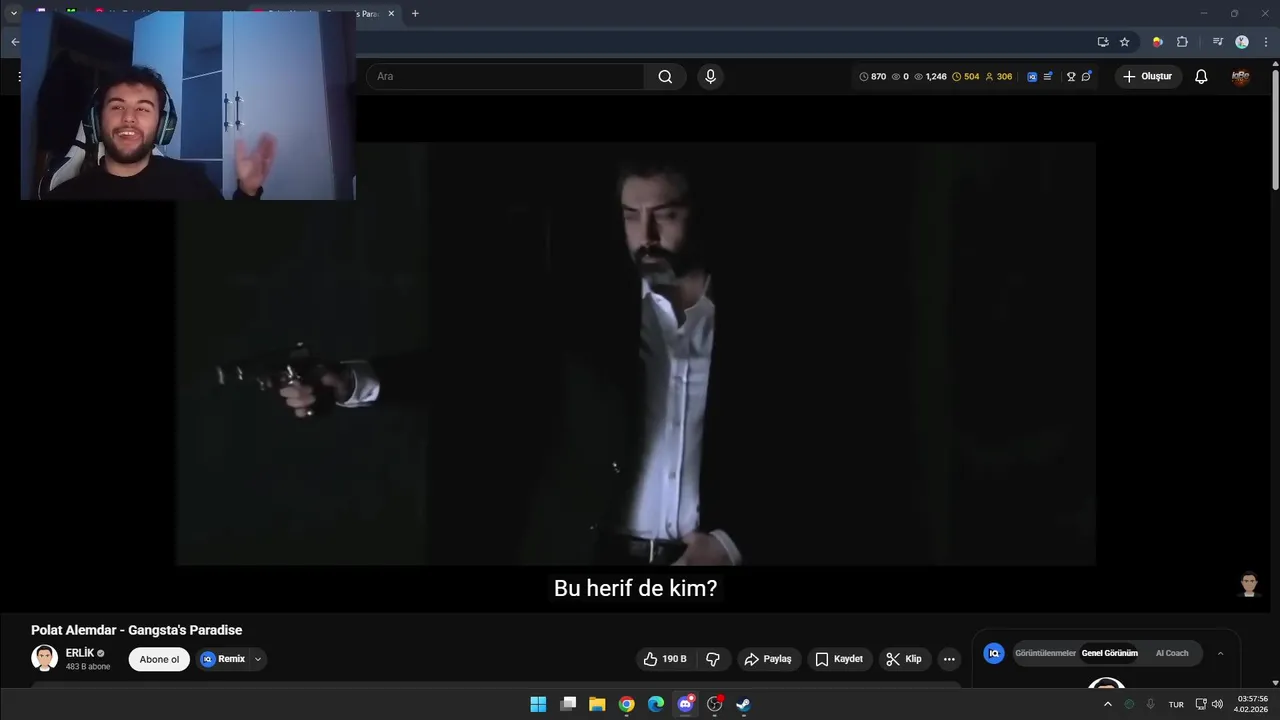Click the 306 subscribers stat

pyautogui.click(x=999, y=76)
